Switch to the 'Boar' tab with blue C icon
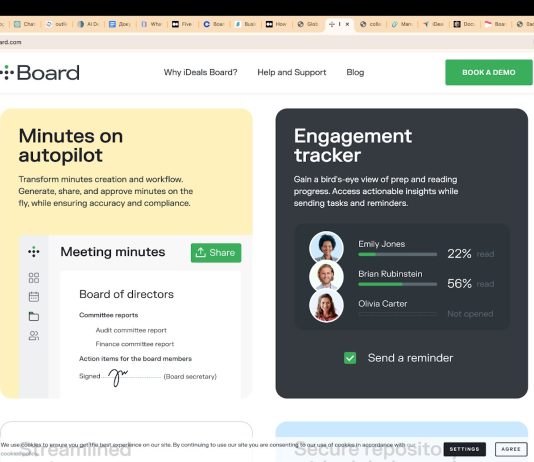This screenshot has width=534, height=462. [x=214, y=24]
